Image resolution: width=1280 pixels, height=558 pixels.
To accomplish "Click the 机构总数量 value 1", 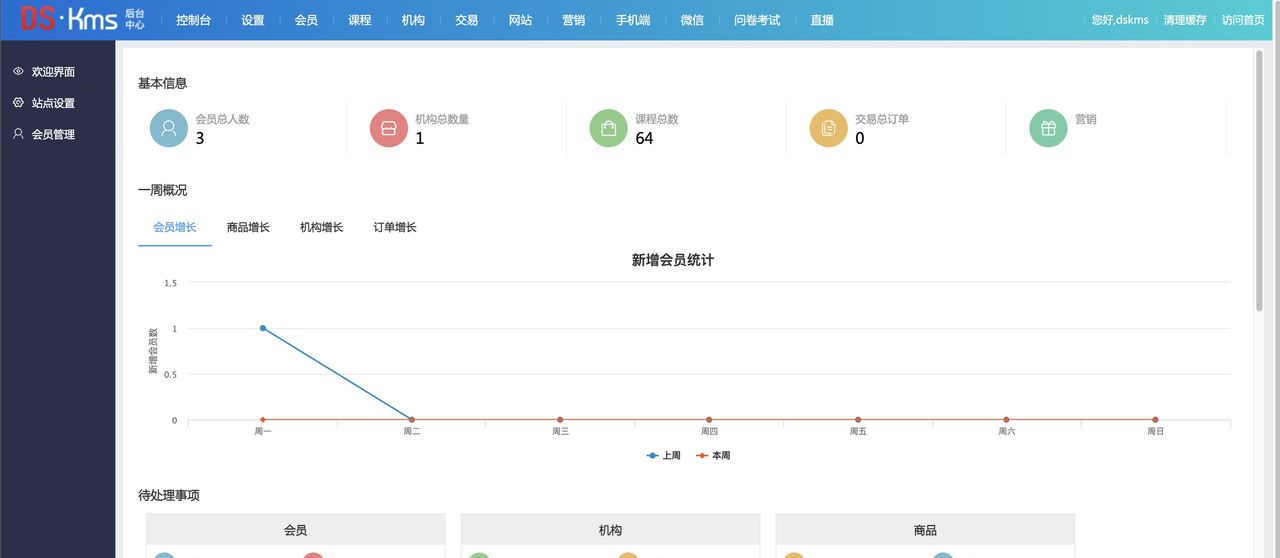I will coord(420,138).
